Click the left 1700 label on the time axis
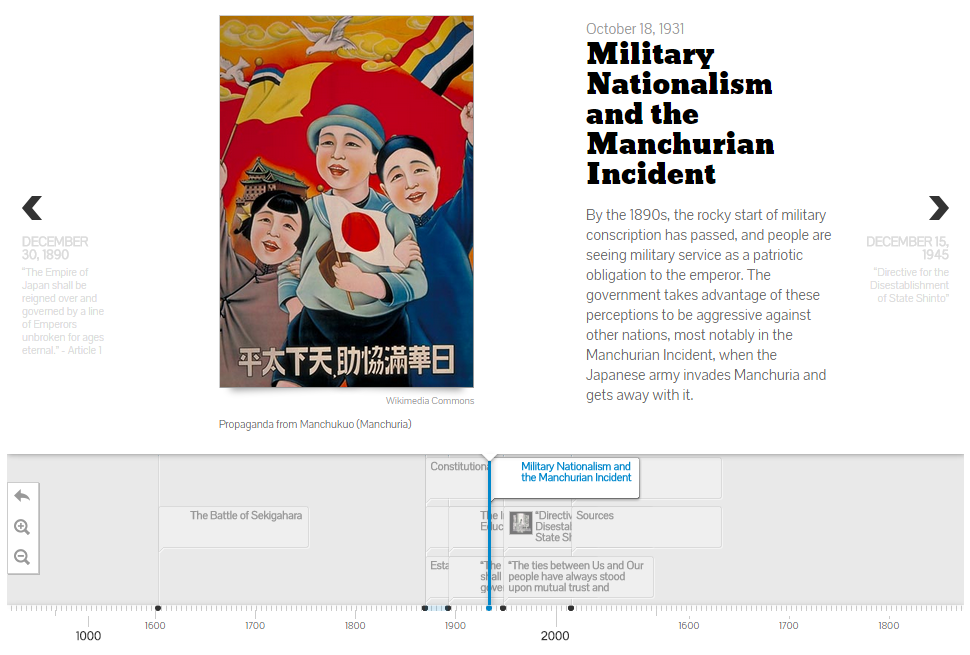This screenshot has width=970, height=655. (x=255, y=625)
